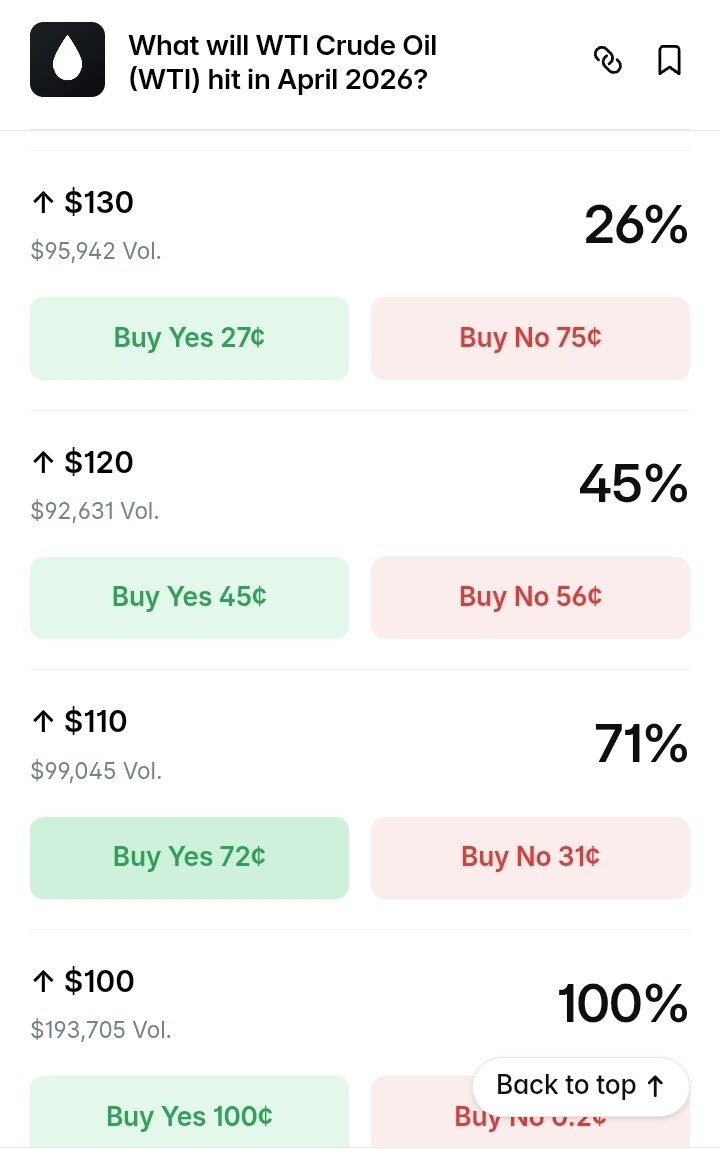Tap the WTI oil drop market icon

(67, 60)
